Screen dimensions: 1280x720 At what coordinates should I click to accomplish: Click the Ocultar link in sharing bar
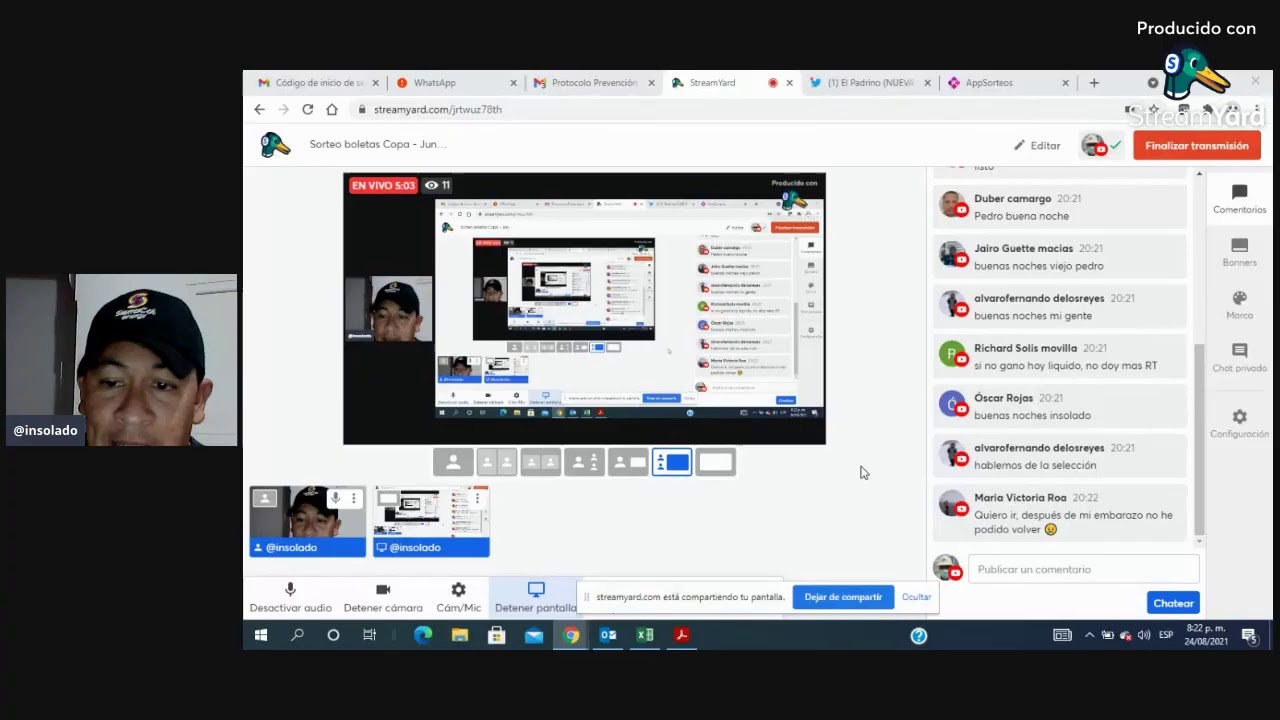(x=916, y=597)
